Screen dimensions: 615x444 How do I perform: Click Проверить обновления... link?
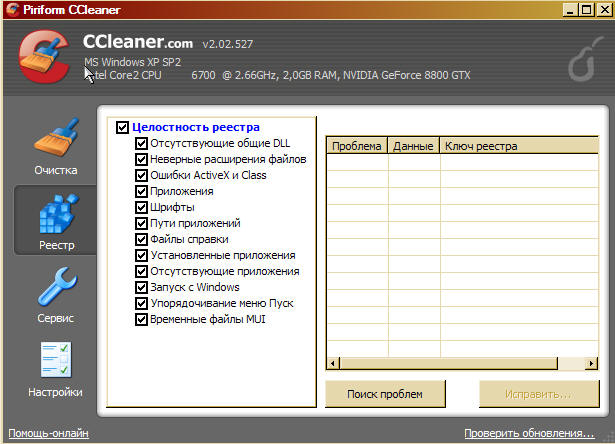[x=529, y=433]
